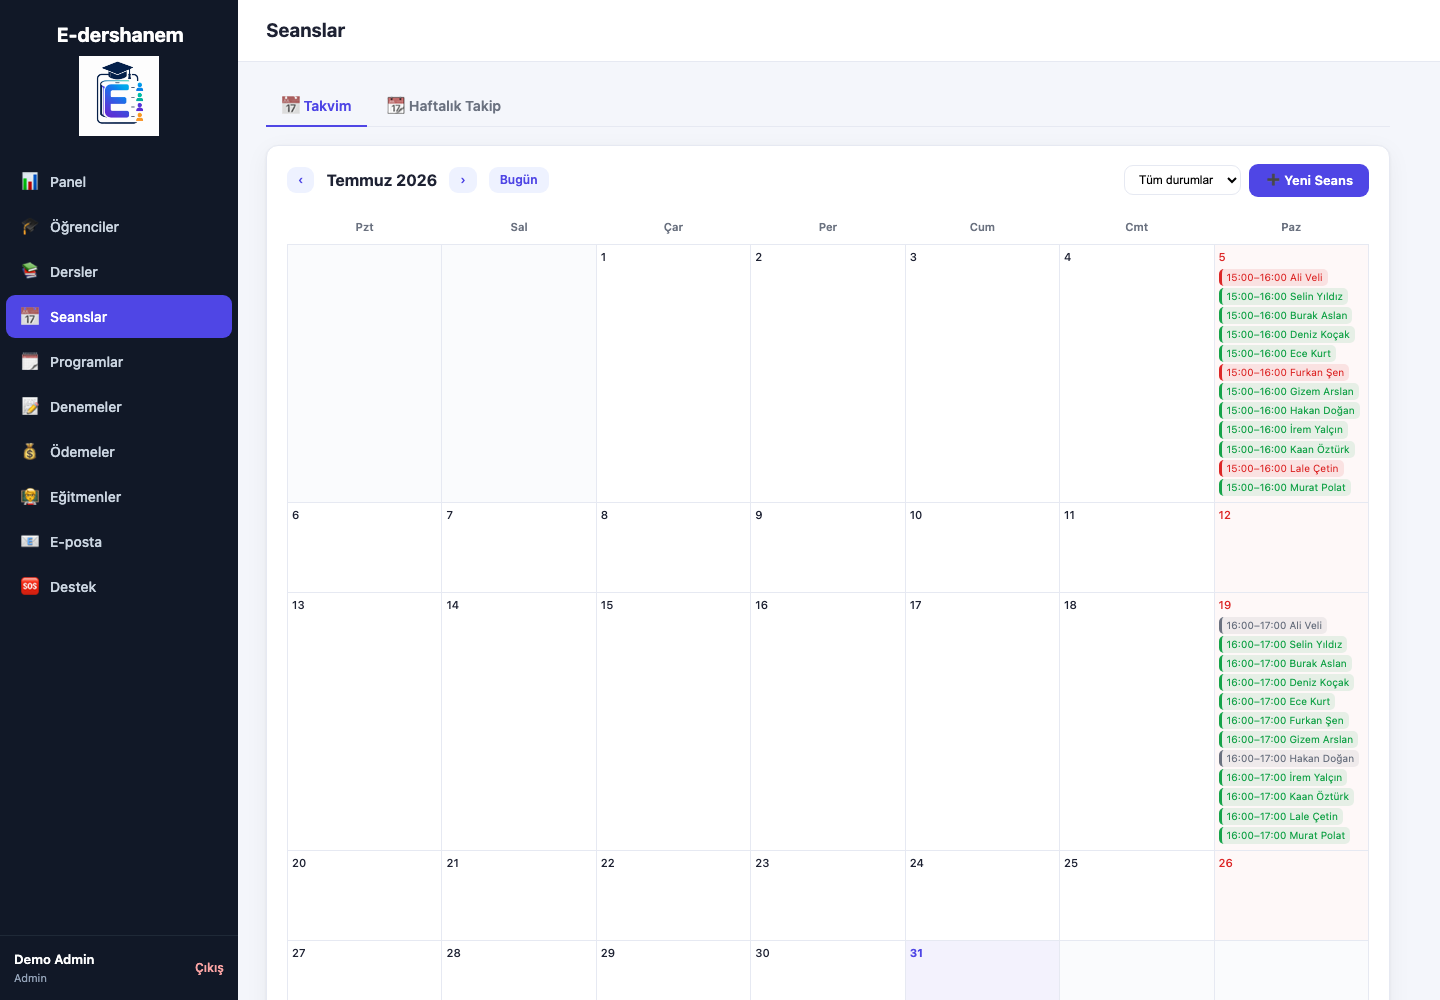Open the 16:00–17:00 İrem Yalçın session

(1283, 778)
